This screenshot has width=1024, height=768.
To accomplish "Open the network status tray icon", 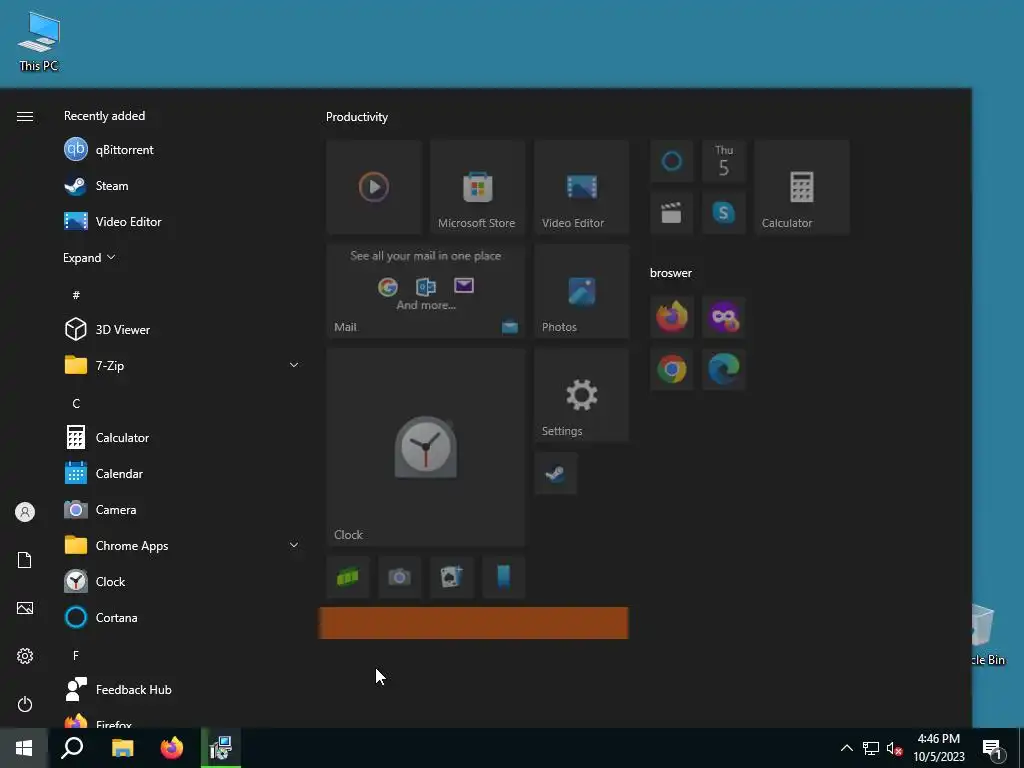I will click(x=871, y=748).
